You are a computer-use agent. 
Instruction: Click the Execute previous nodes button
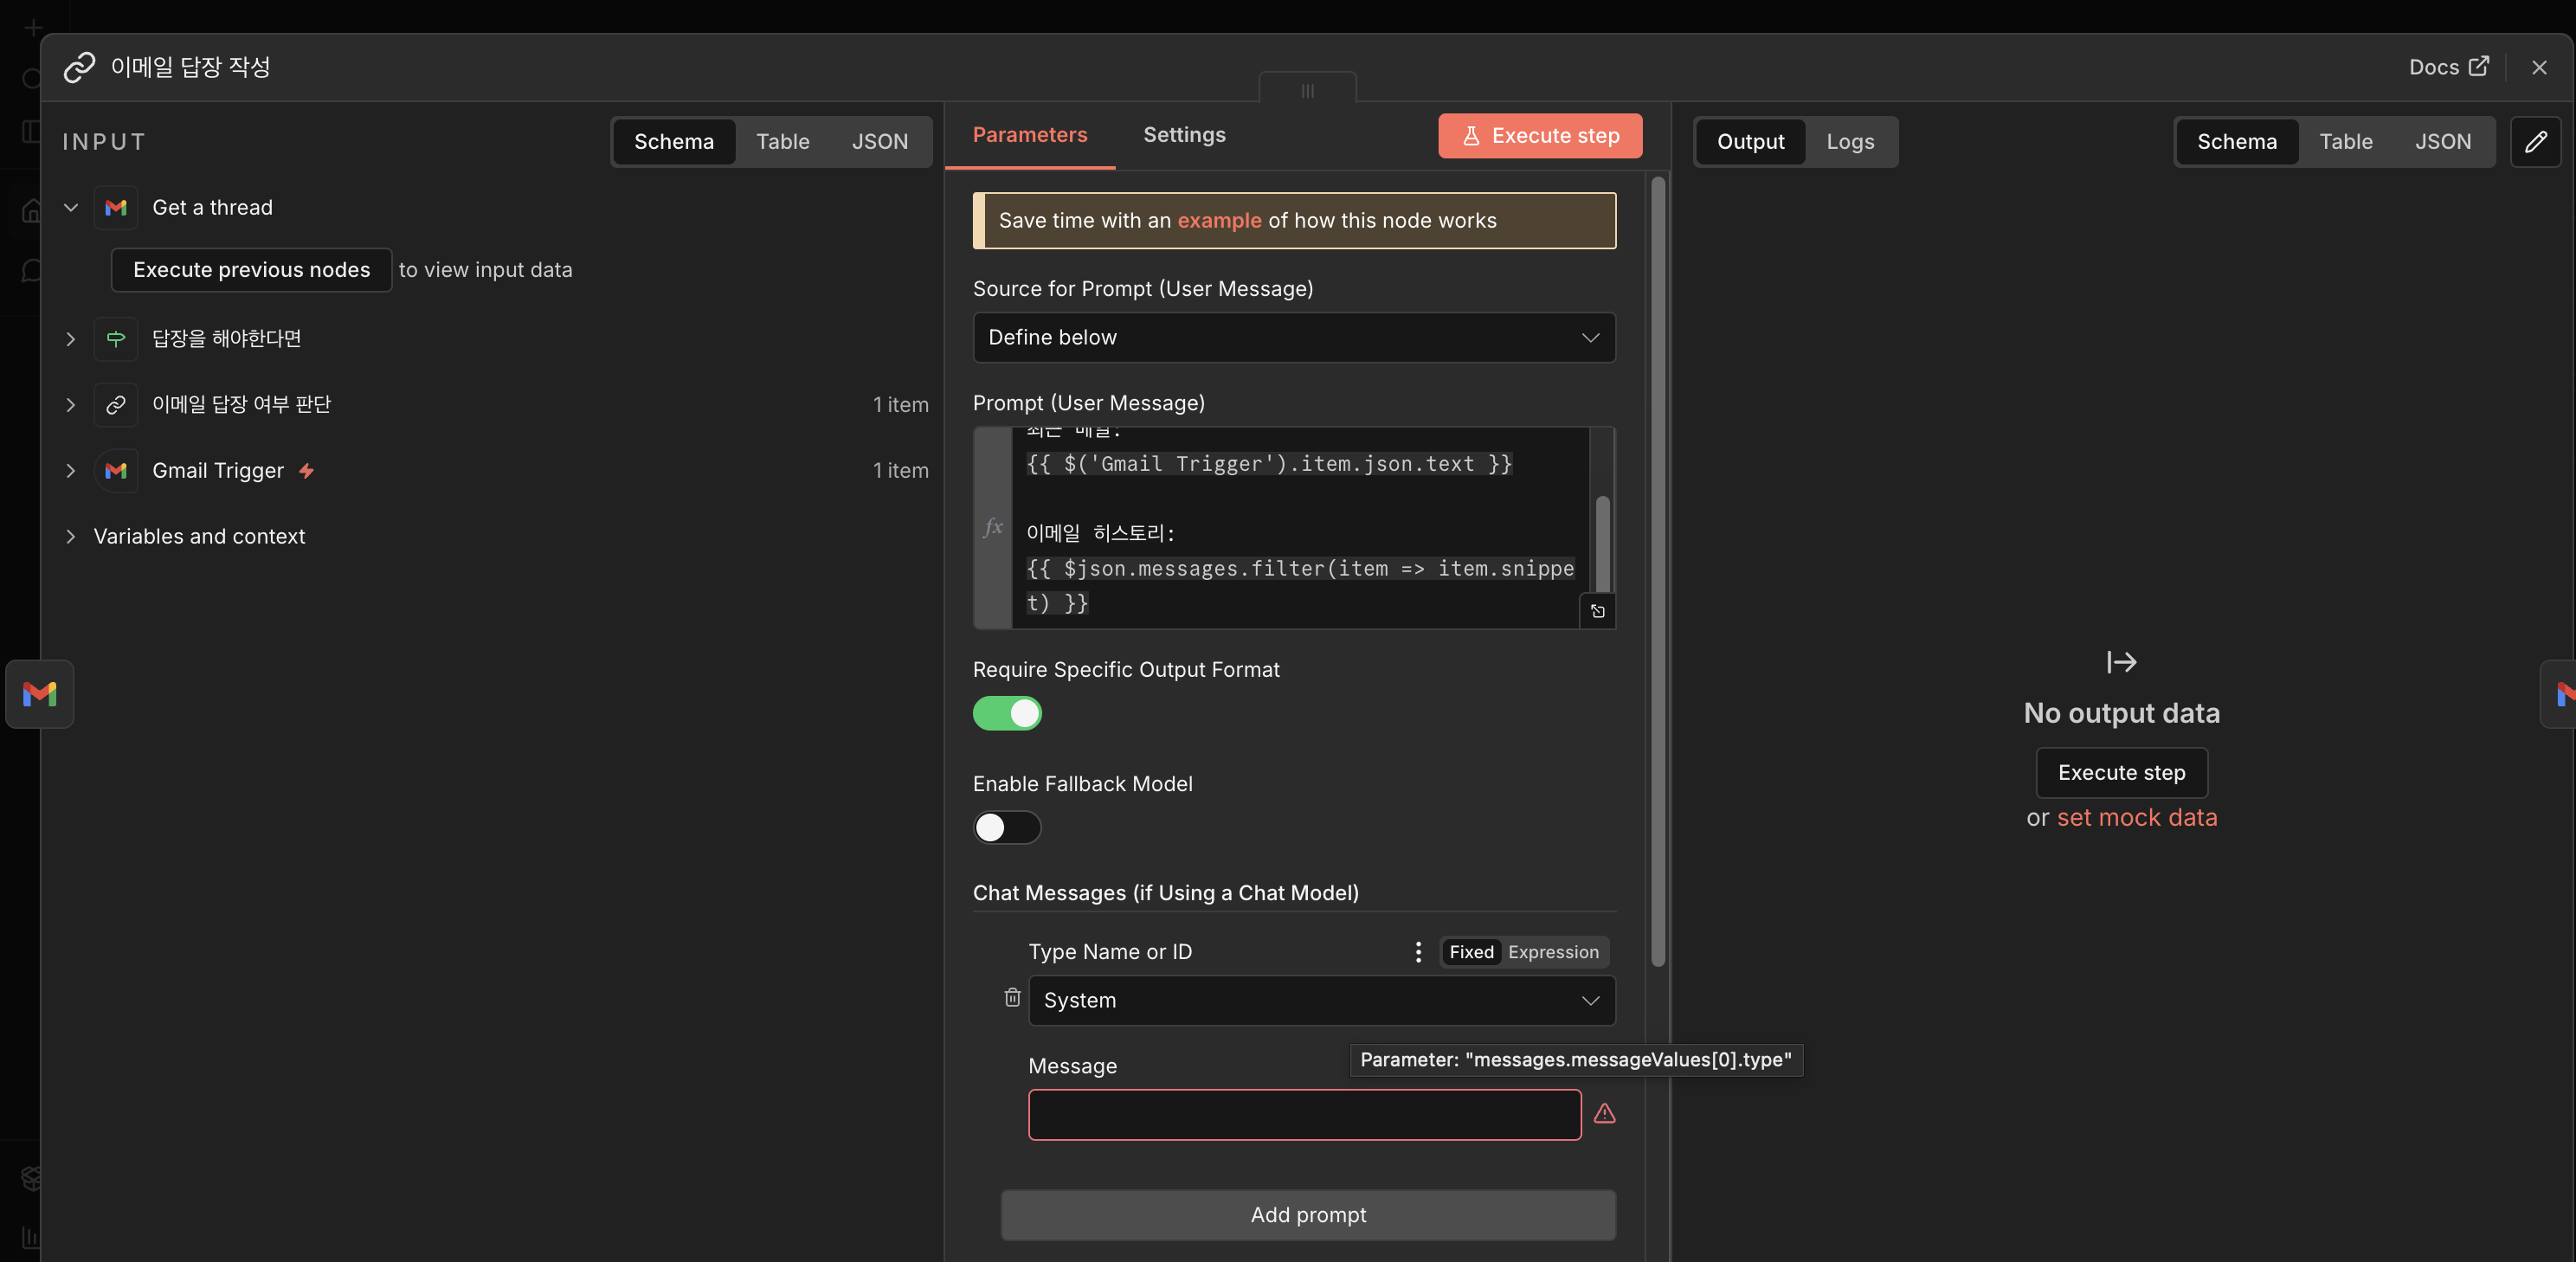click(x=251, y=270)
